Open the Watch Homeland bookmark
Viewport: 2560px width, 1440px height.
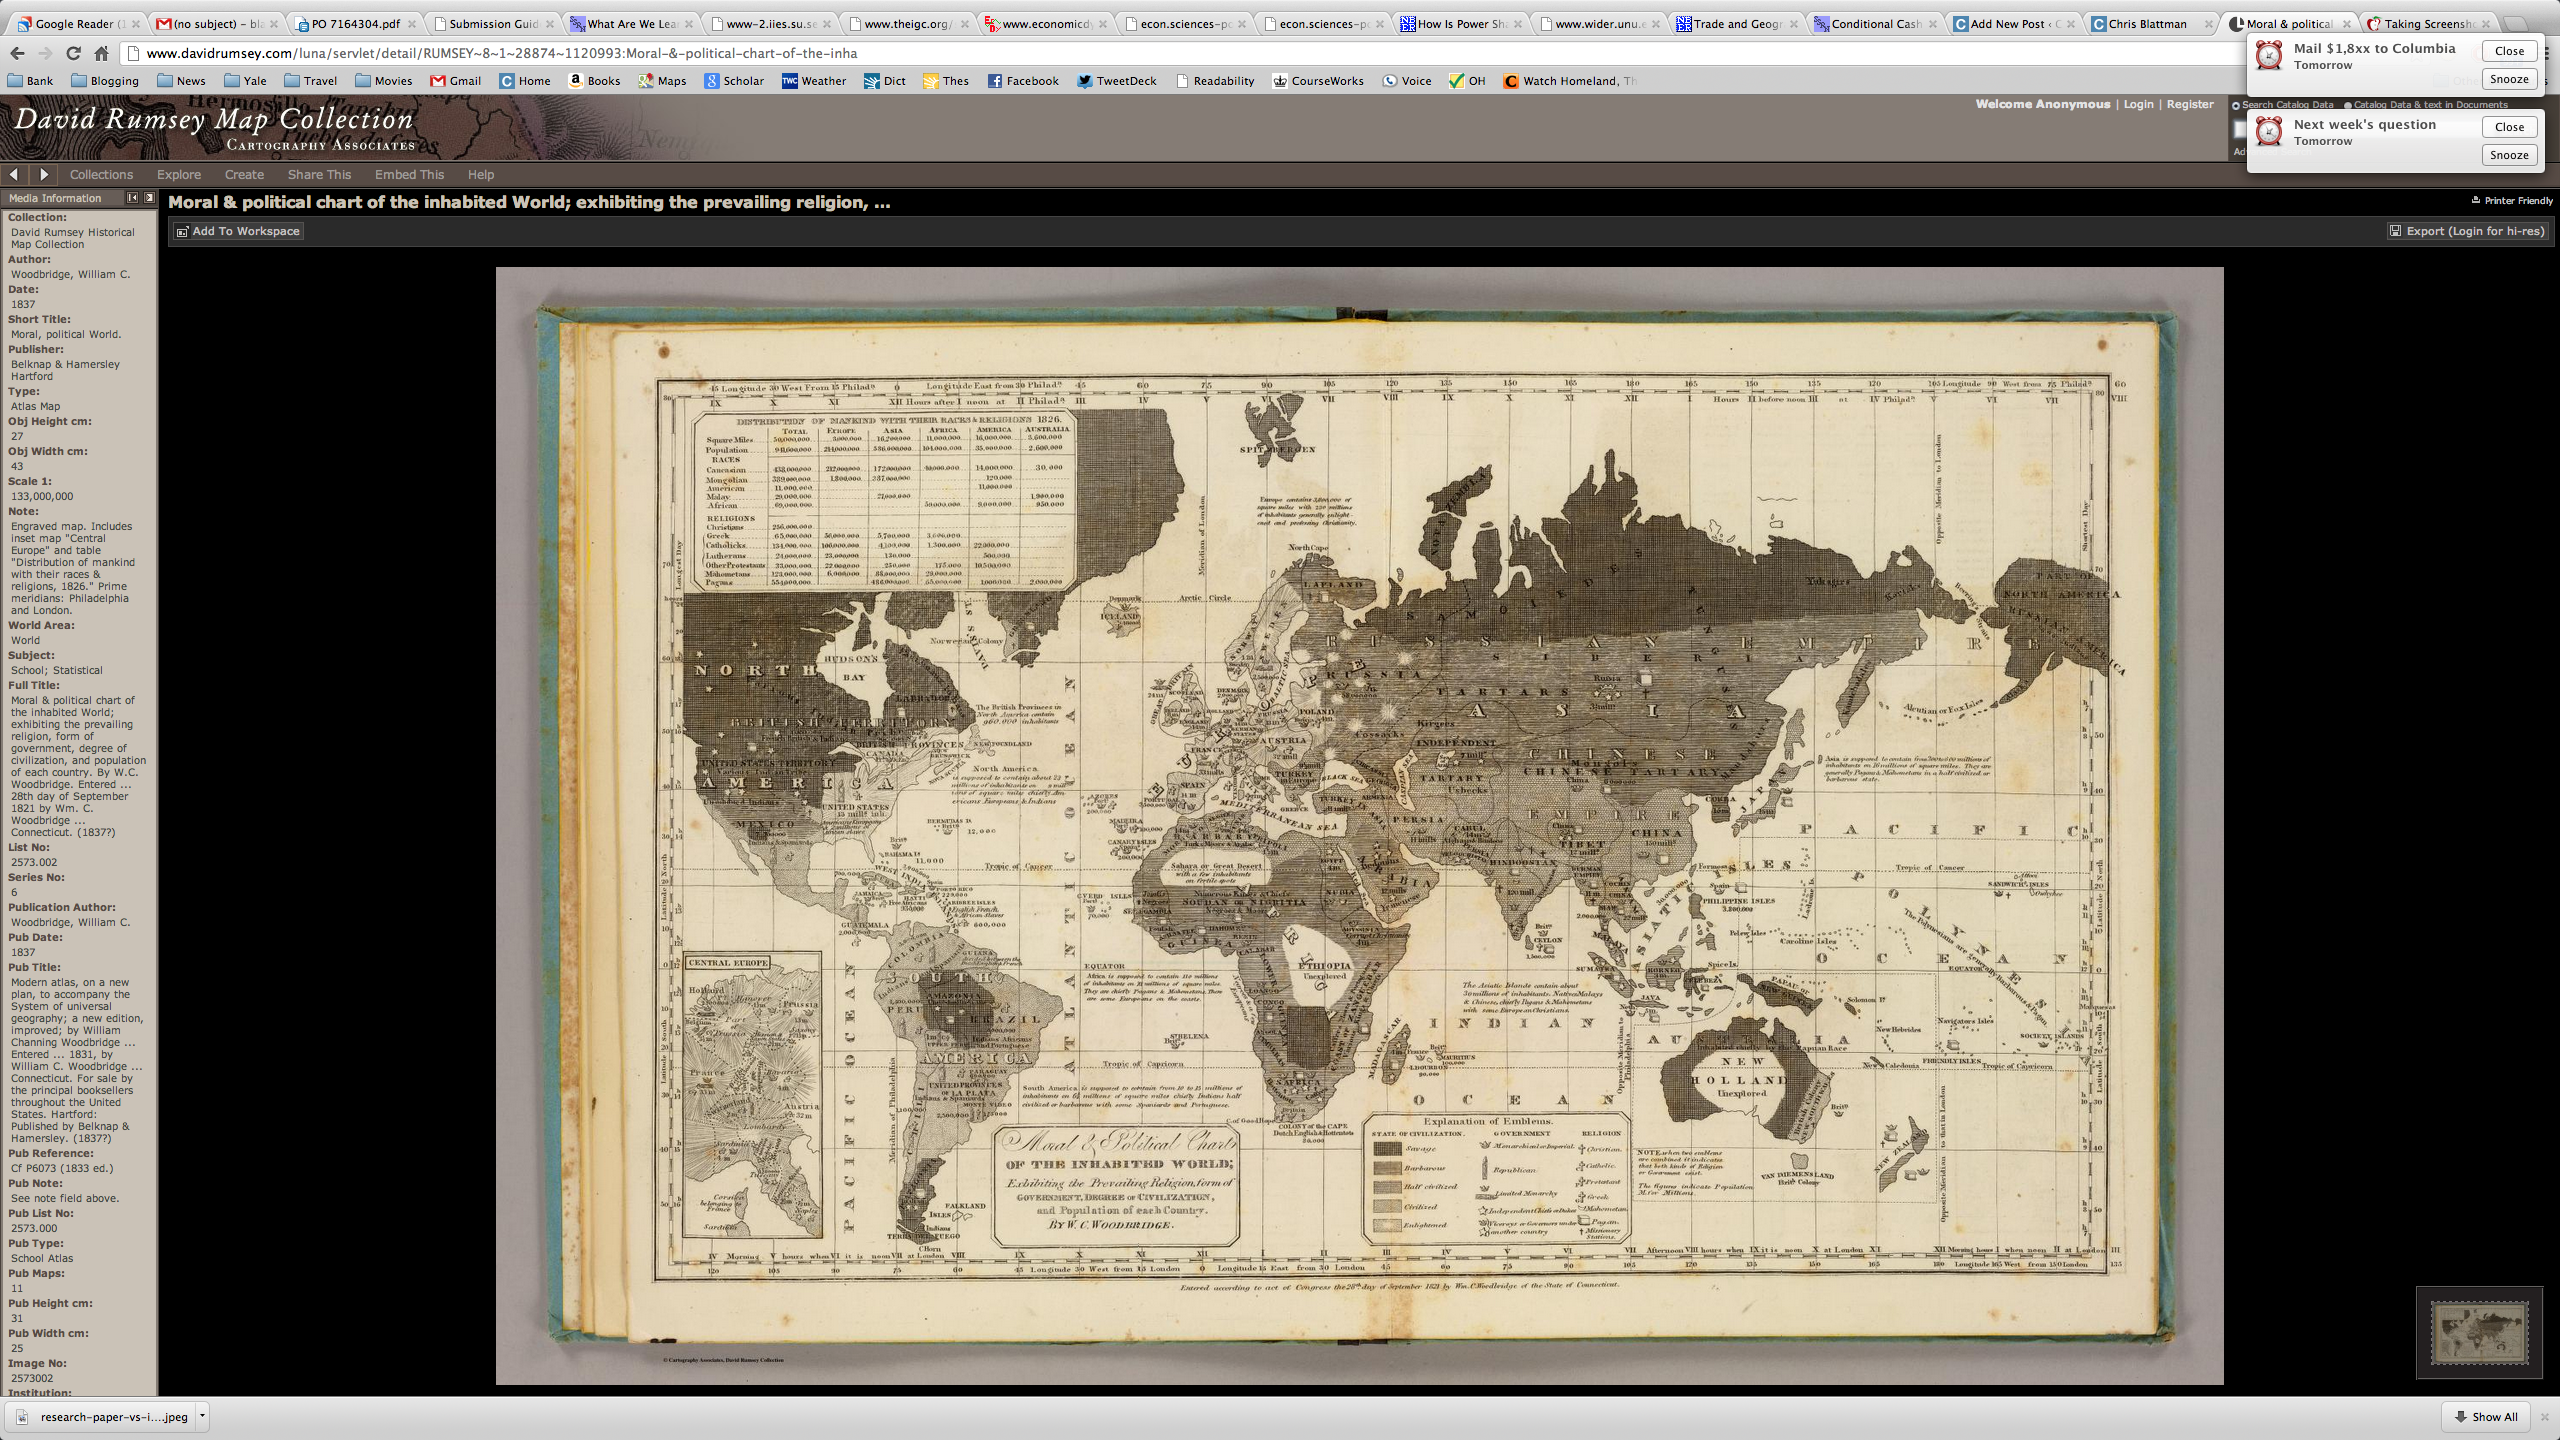pos(1570,81)
